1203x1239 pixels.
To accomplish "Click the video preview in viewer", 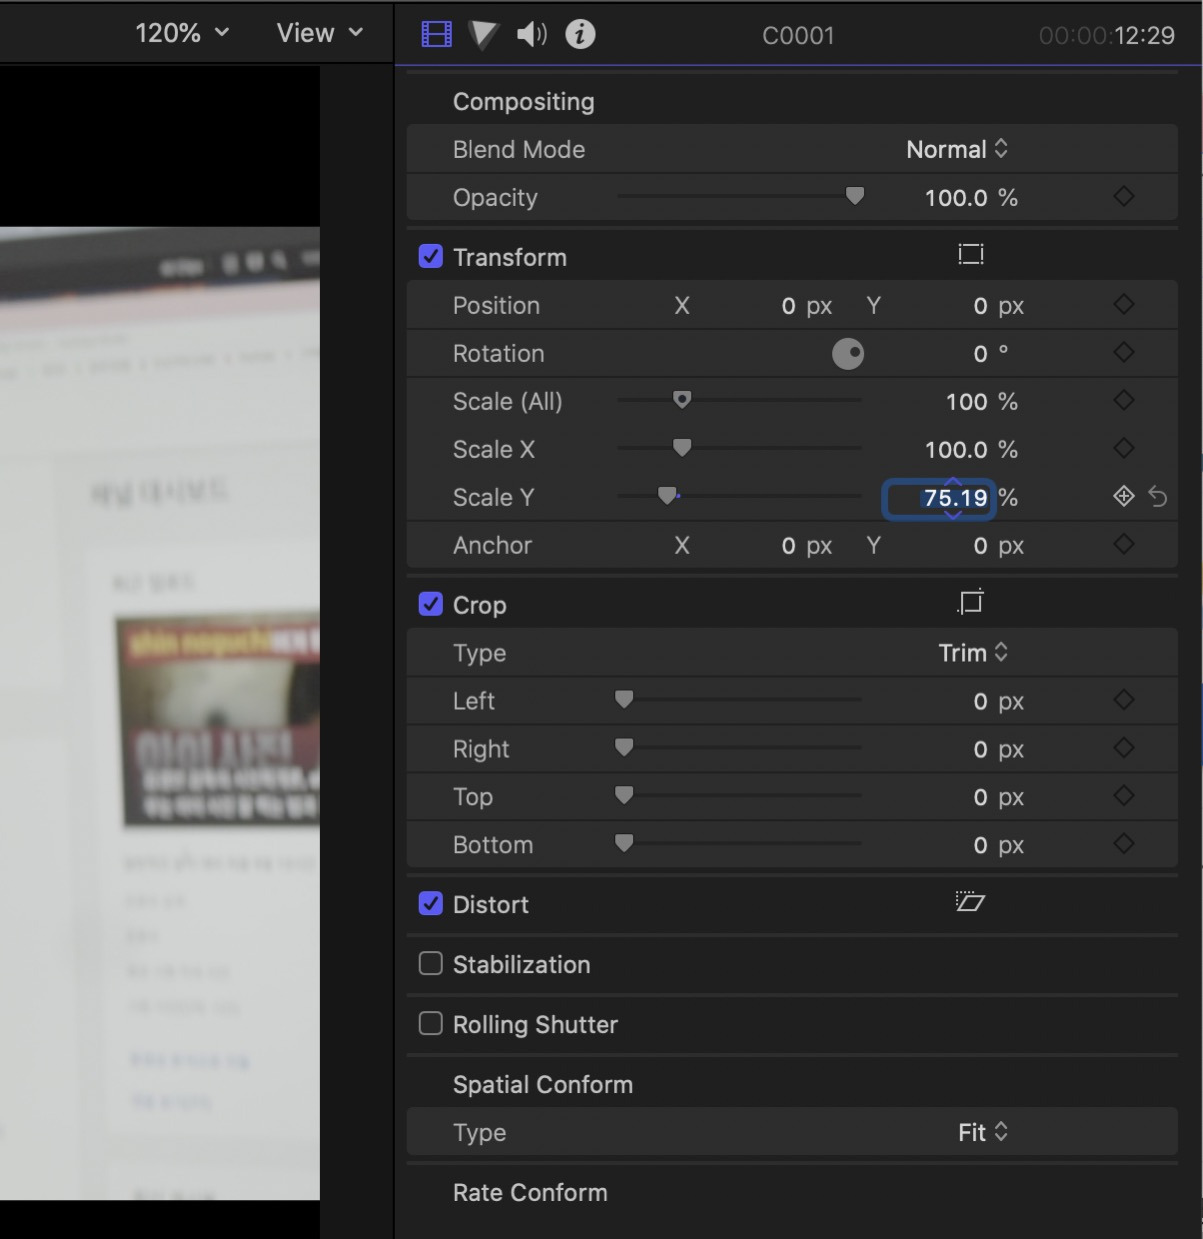I will coord(160,713).
